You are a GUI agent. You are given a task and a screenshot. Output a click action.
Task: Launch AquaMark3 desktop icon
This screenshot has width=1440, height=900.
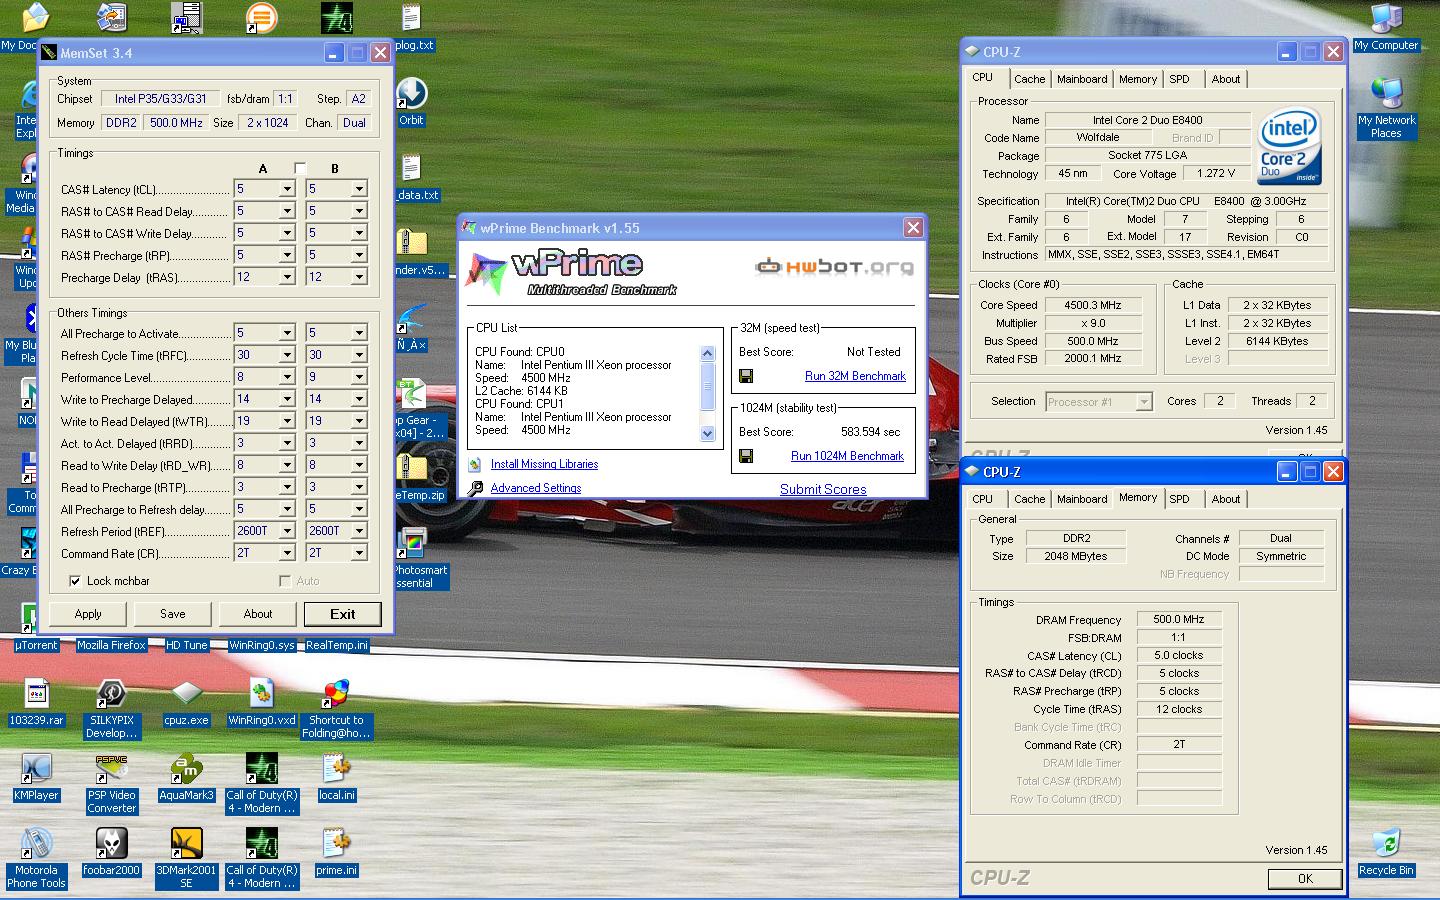click(186, 768)
